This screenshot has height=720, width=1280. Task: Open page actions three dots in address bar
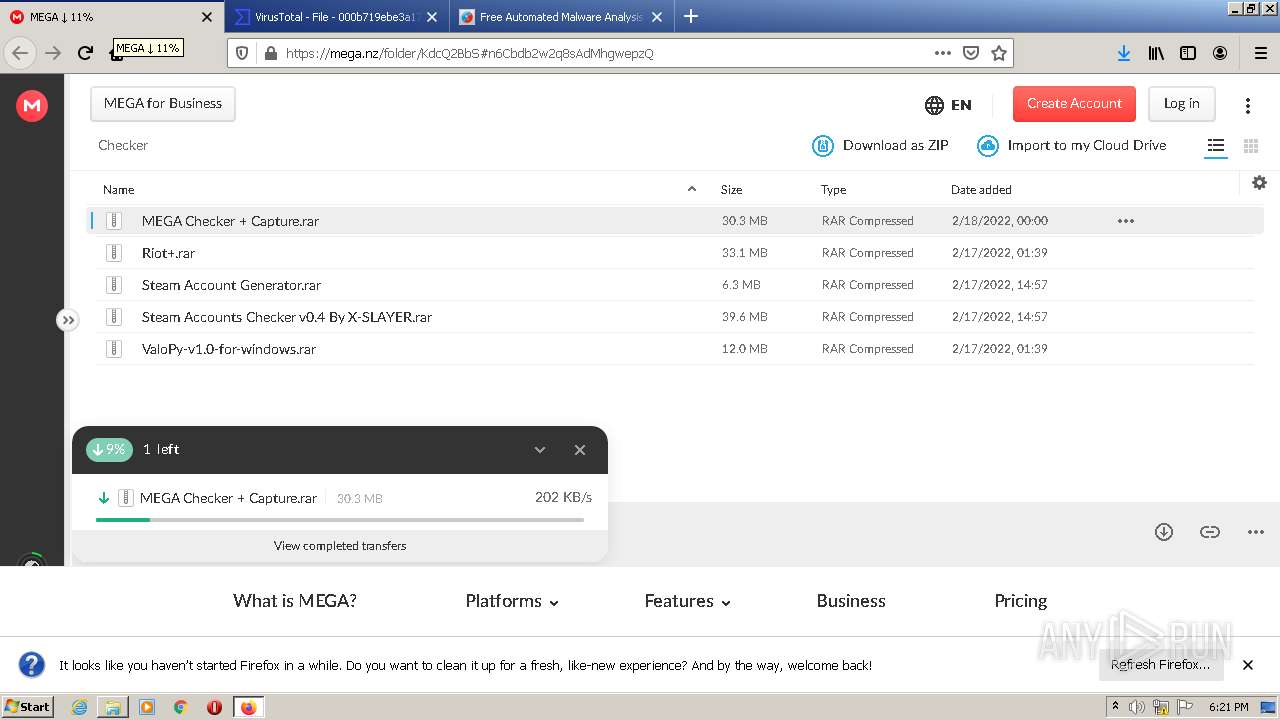943,53
